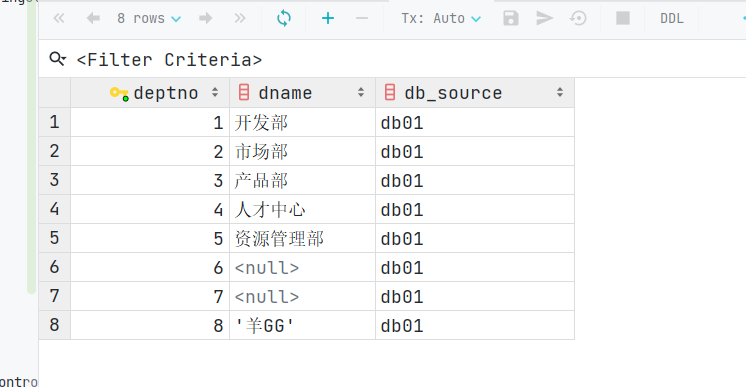Go to first page of rows

pyautogui.click(x=59, y=19)
